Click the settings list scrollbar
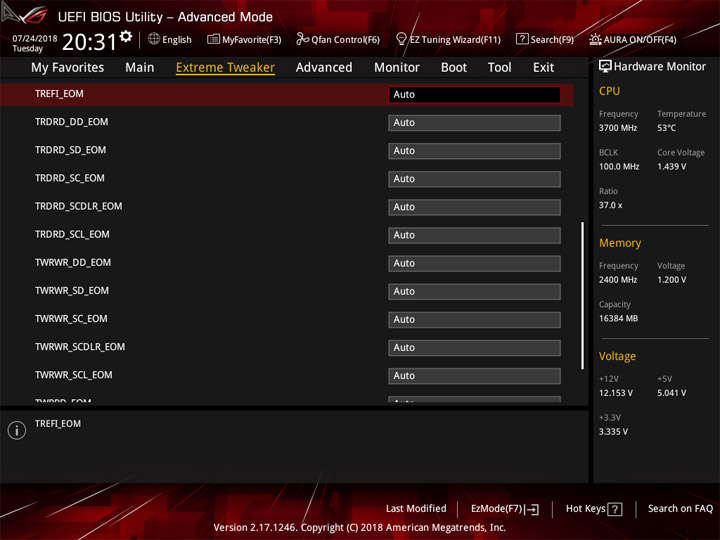Viewport: 720px width, 540px height. 583,296
